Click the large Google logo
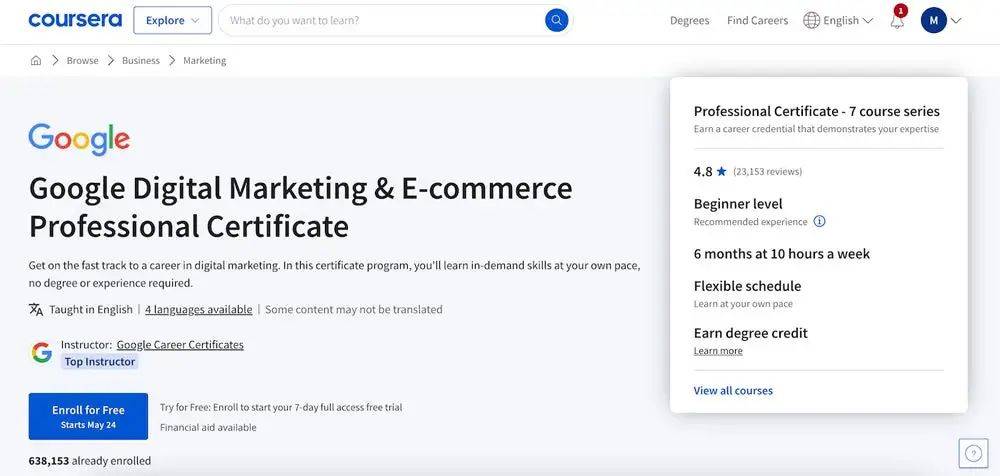 (79, 140)
